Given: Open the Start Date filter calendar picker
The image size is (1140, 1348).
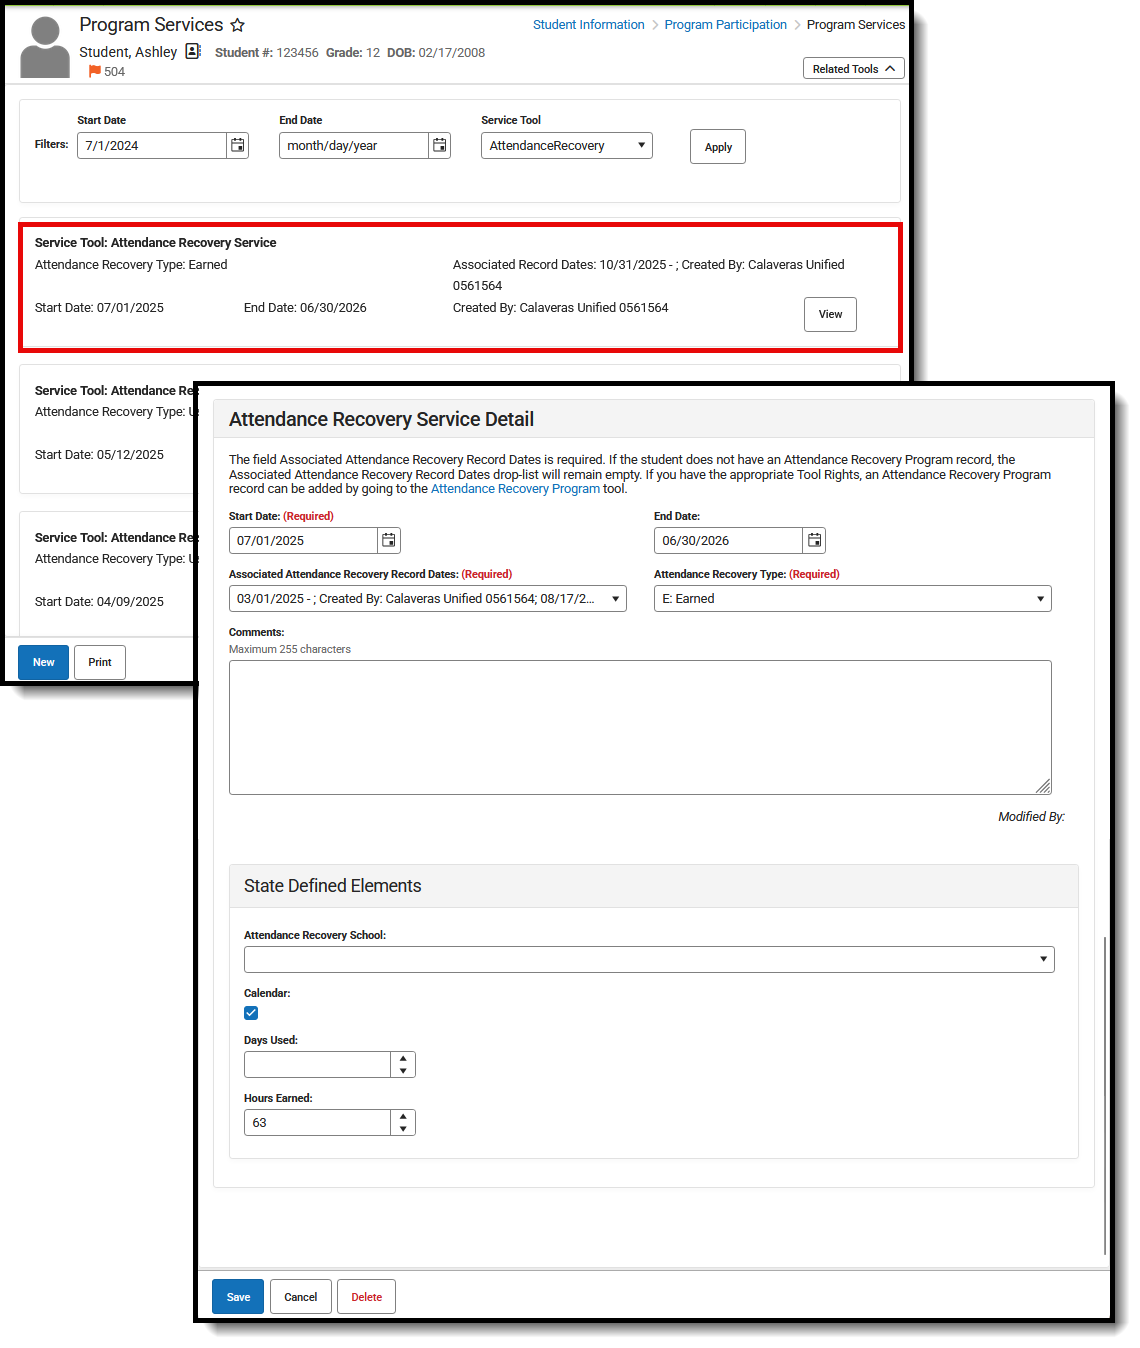Looking at the screenshot, I should pos(237,145).
